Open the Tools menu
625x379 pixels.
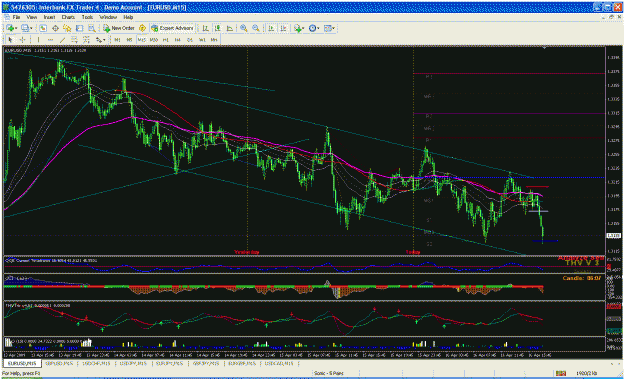click(87, 18)
